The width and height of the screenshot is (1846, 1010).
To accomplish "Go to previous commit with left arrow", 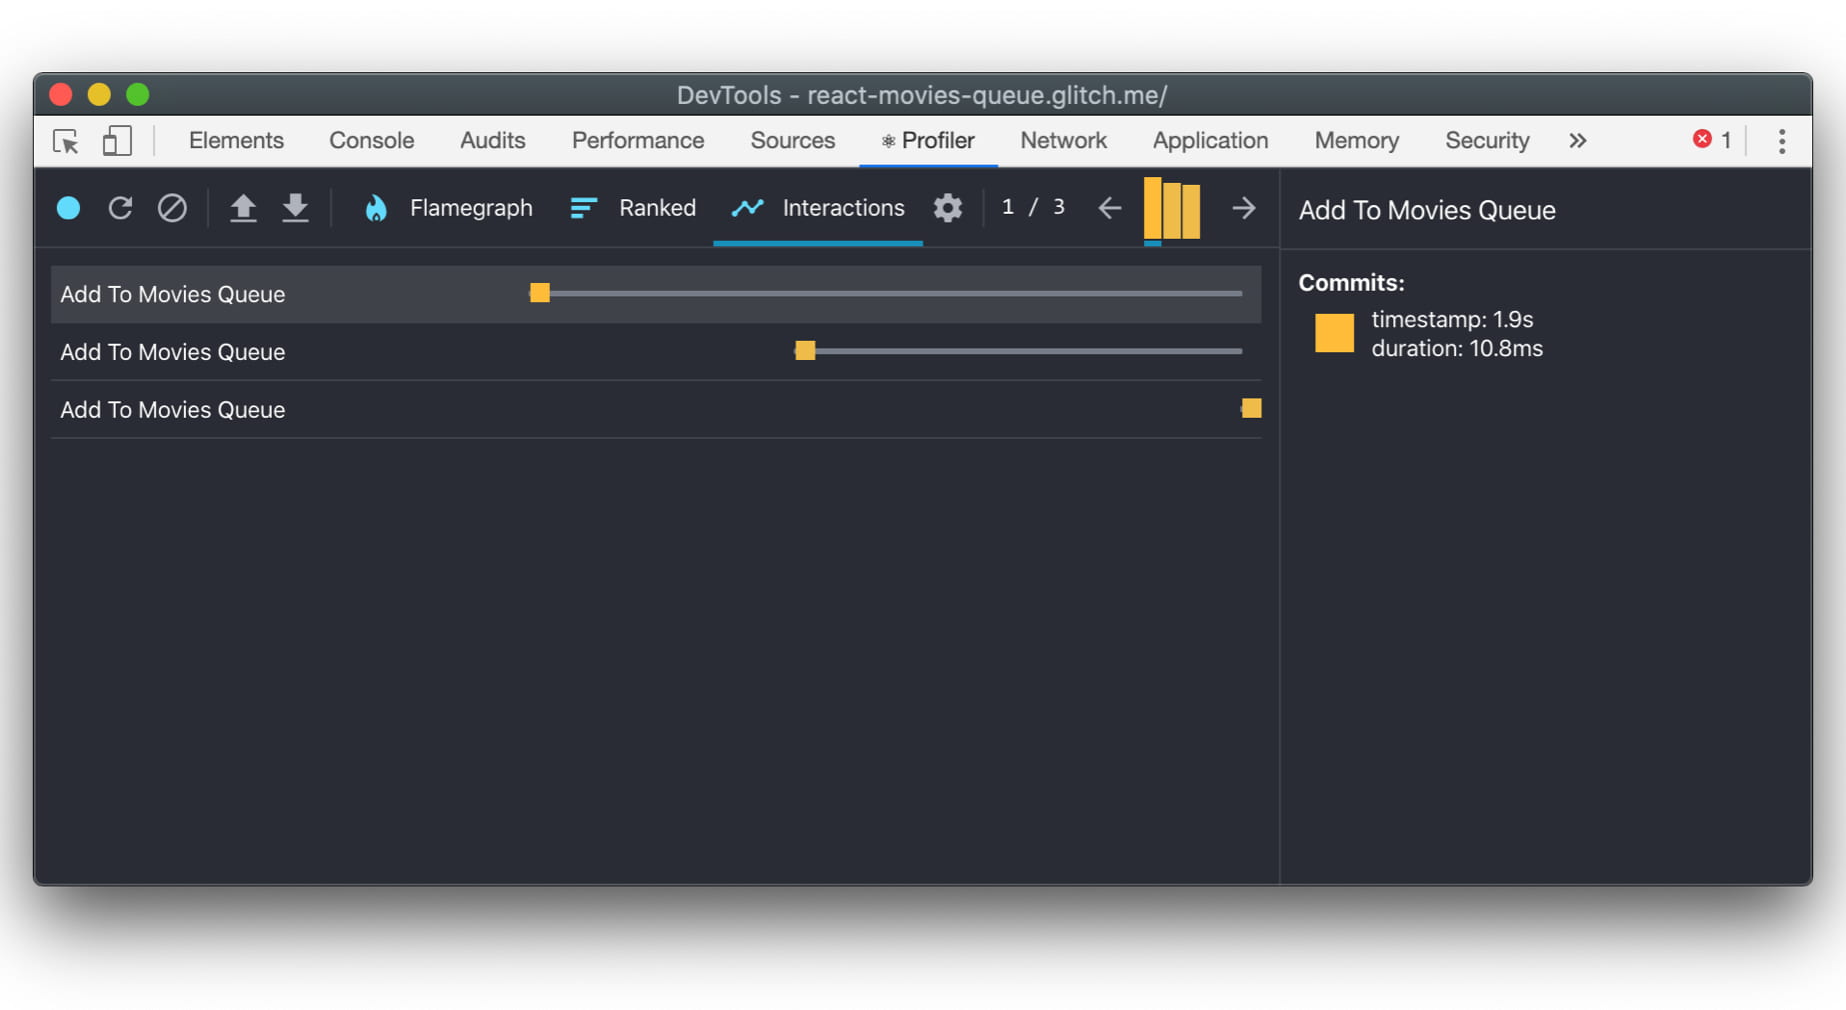I will [x=1109, y=208].
